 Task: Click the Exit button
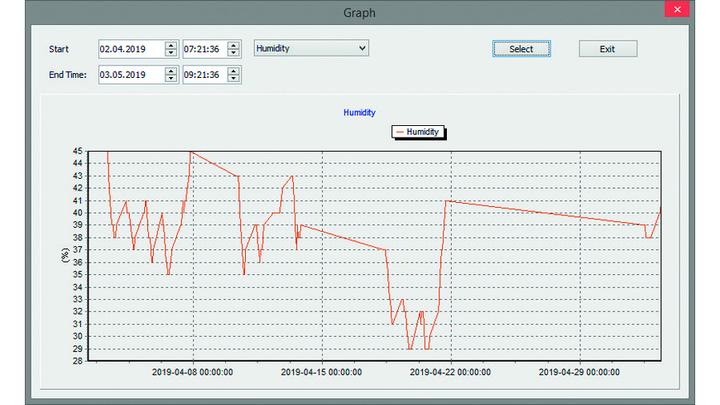(608, 49)
